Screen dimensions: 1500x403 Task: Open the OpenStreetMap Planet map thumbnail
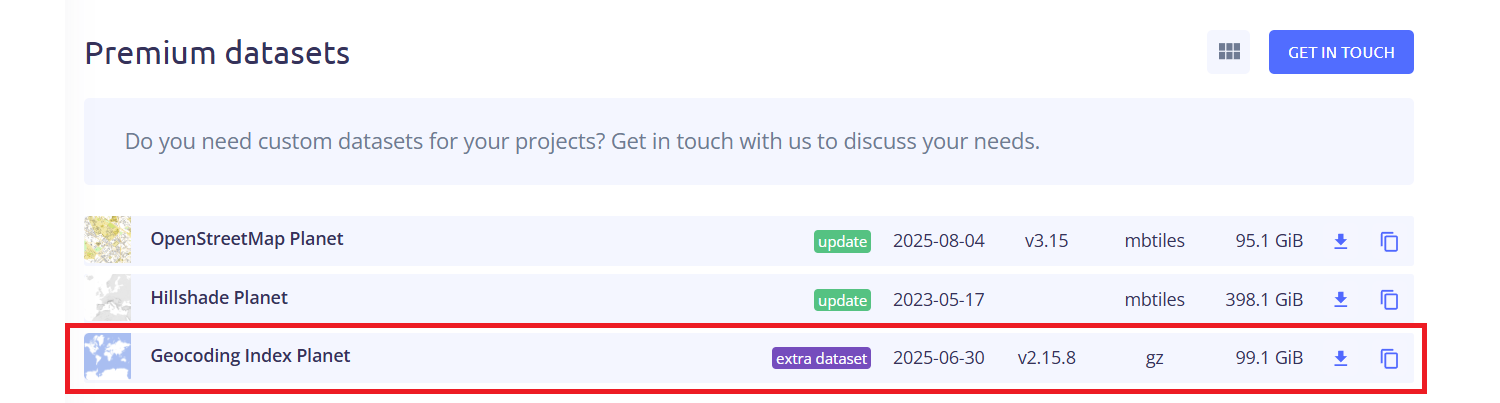[108, 240]
